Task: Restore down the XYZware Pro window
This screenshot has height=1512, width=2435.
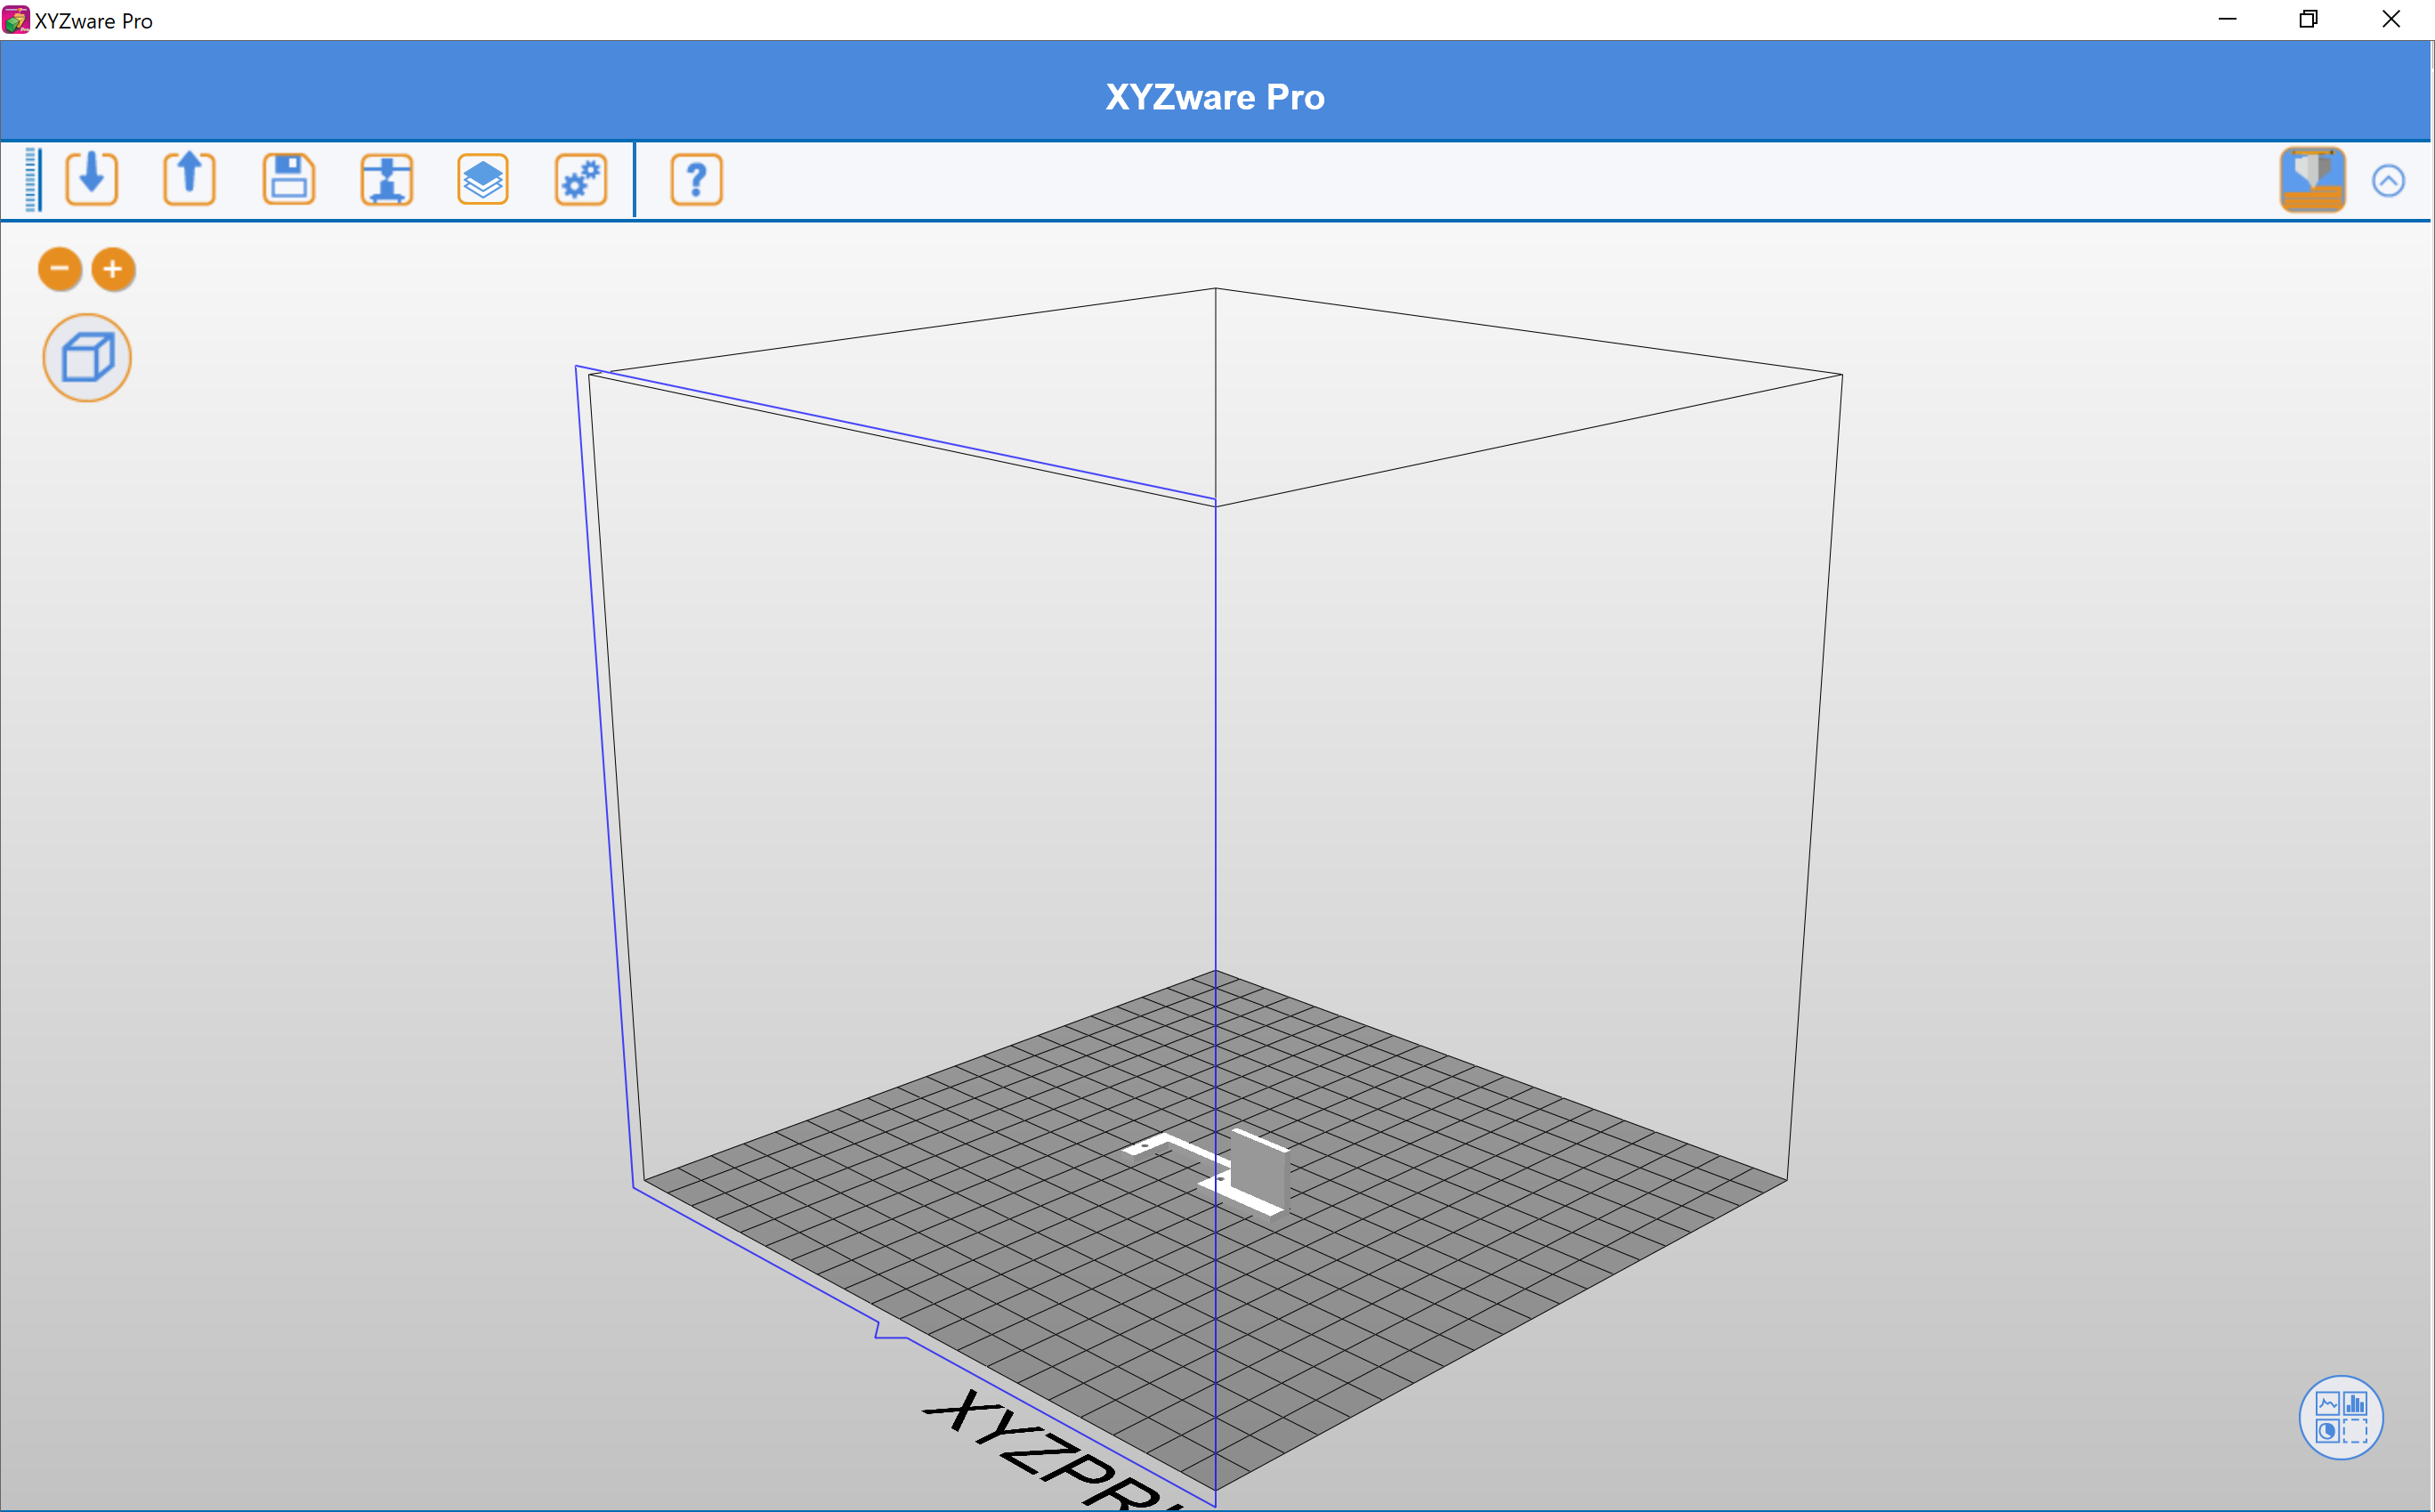Action: (2308, 19)
